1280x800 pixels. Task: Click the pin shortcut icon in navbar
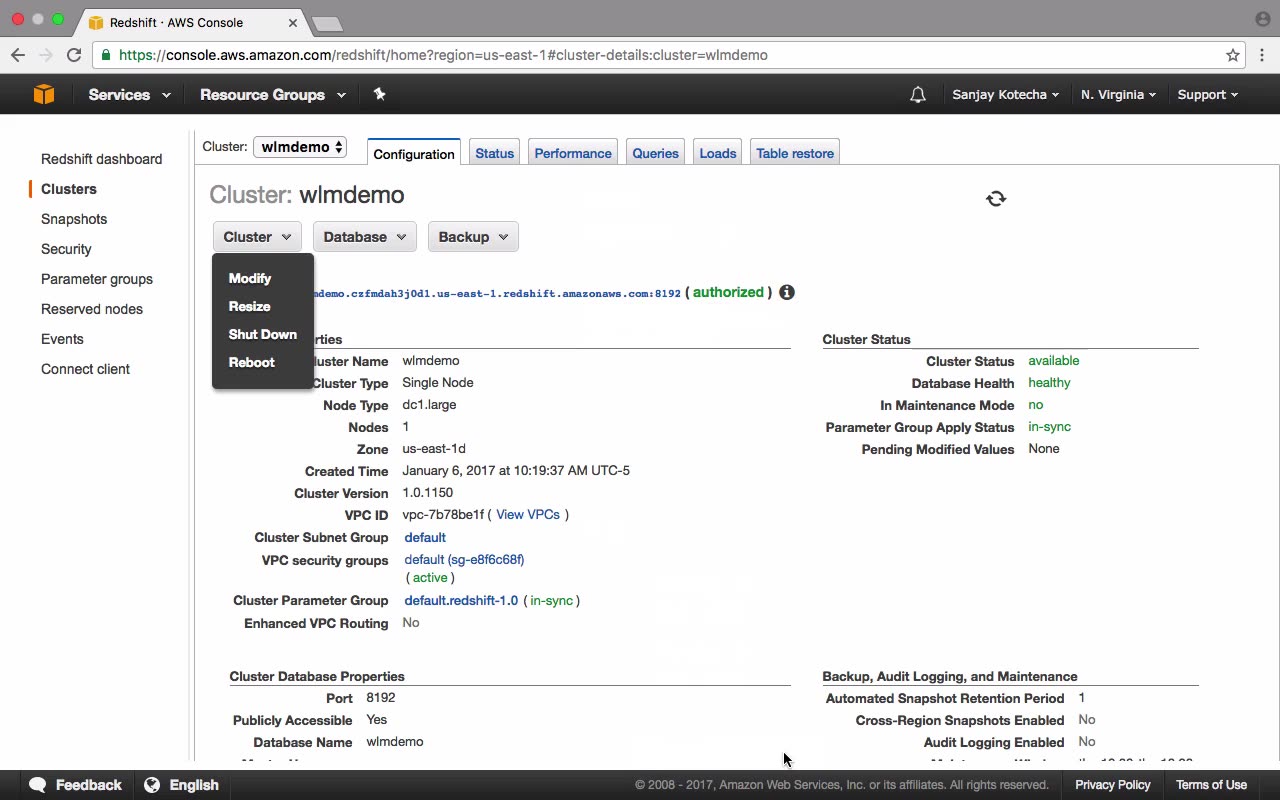(x=379, y=94)
